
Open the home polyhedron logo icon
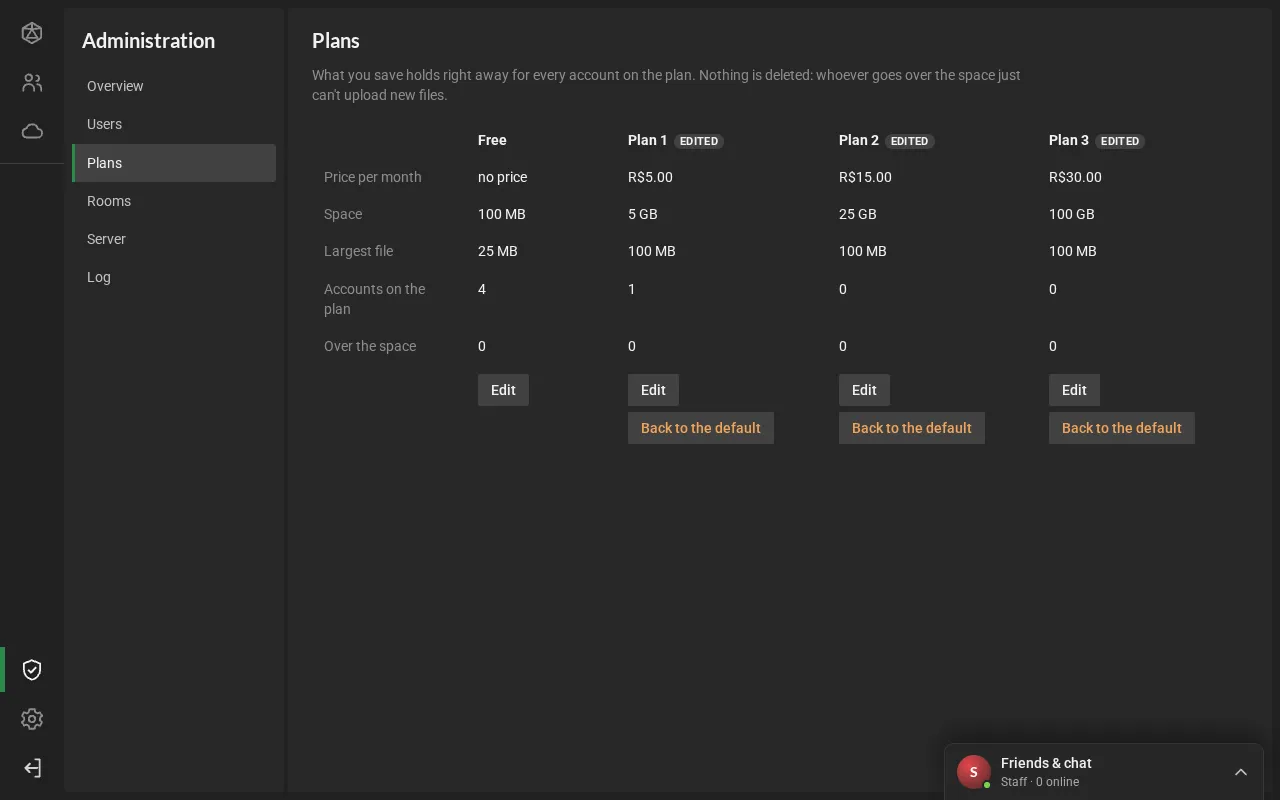(32, 33)
